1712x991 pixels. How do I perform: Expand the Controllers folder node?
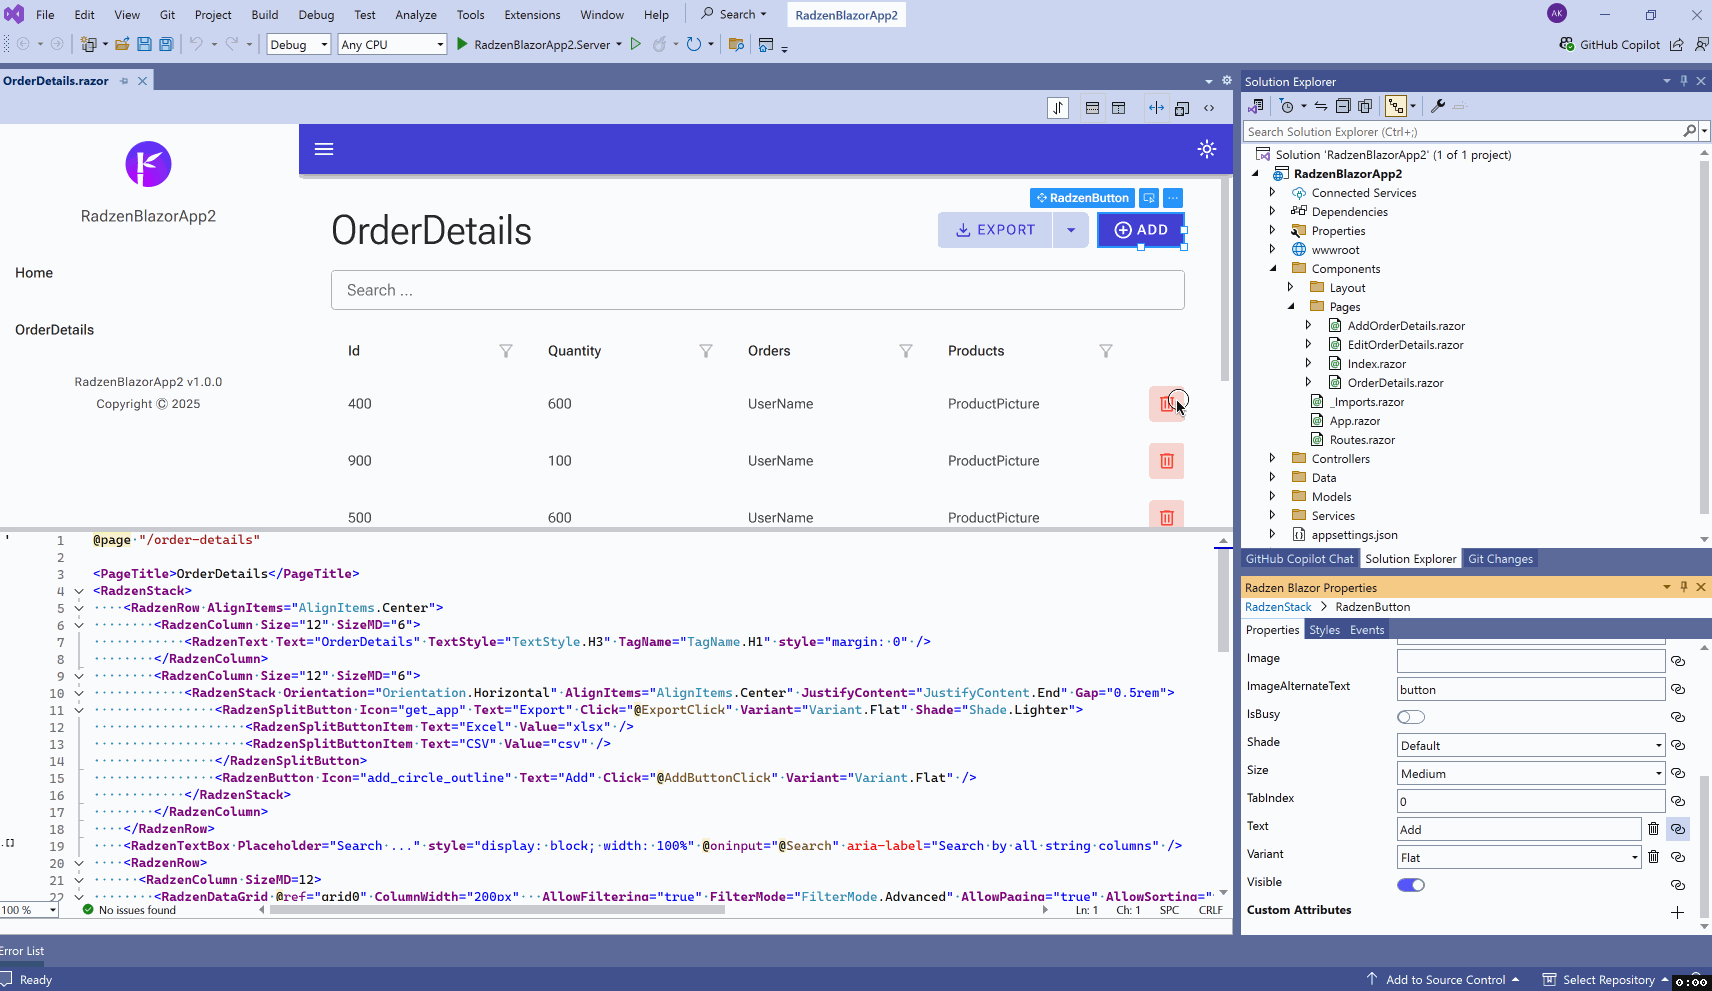1272,458
